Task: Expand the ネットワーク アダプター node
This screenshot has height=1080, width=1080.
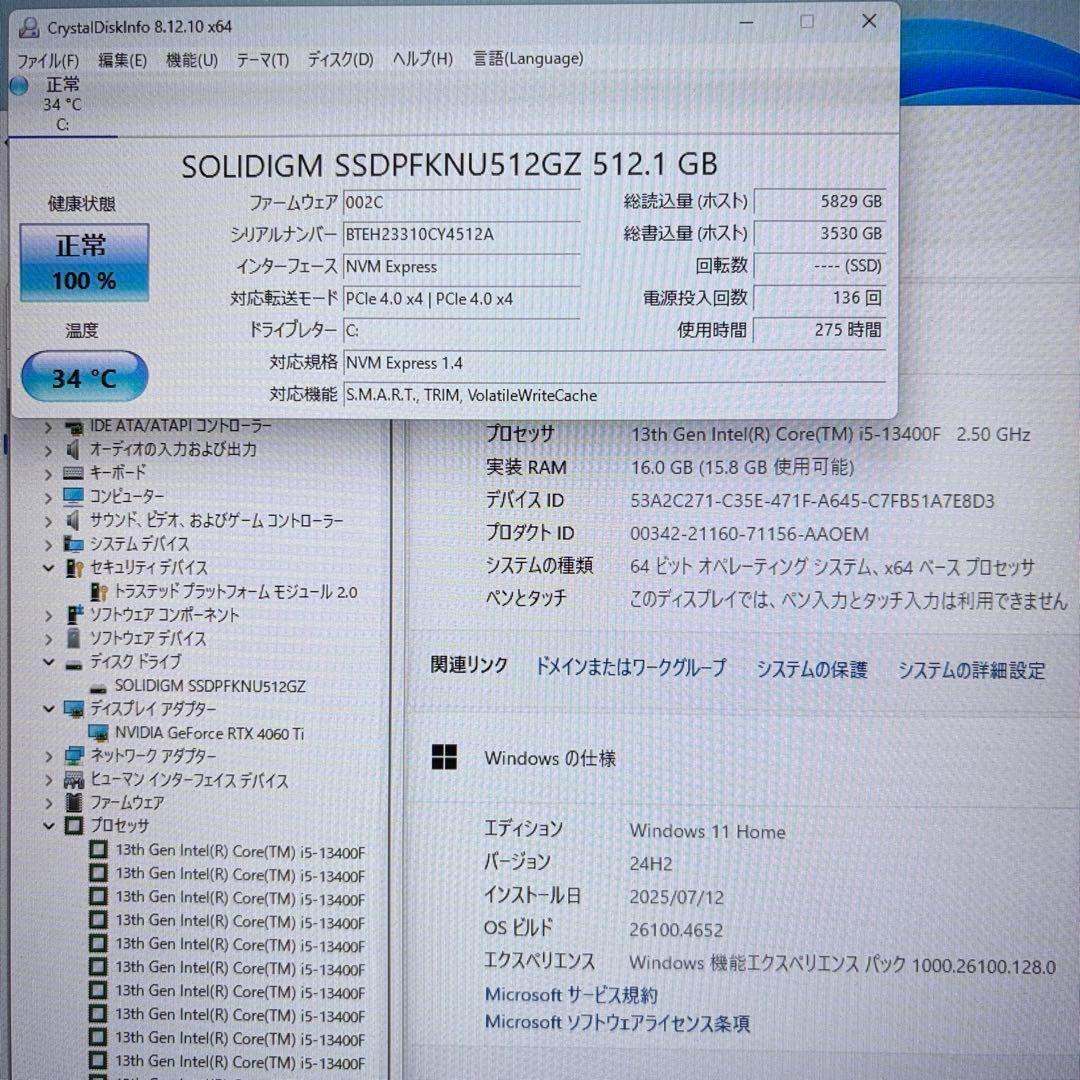Action: (48, 757)
